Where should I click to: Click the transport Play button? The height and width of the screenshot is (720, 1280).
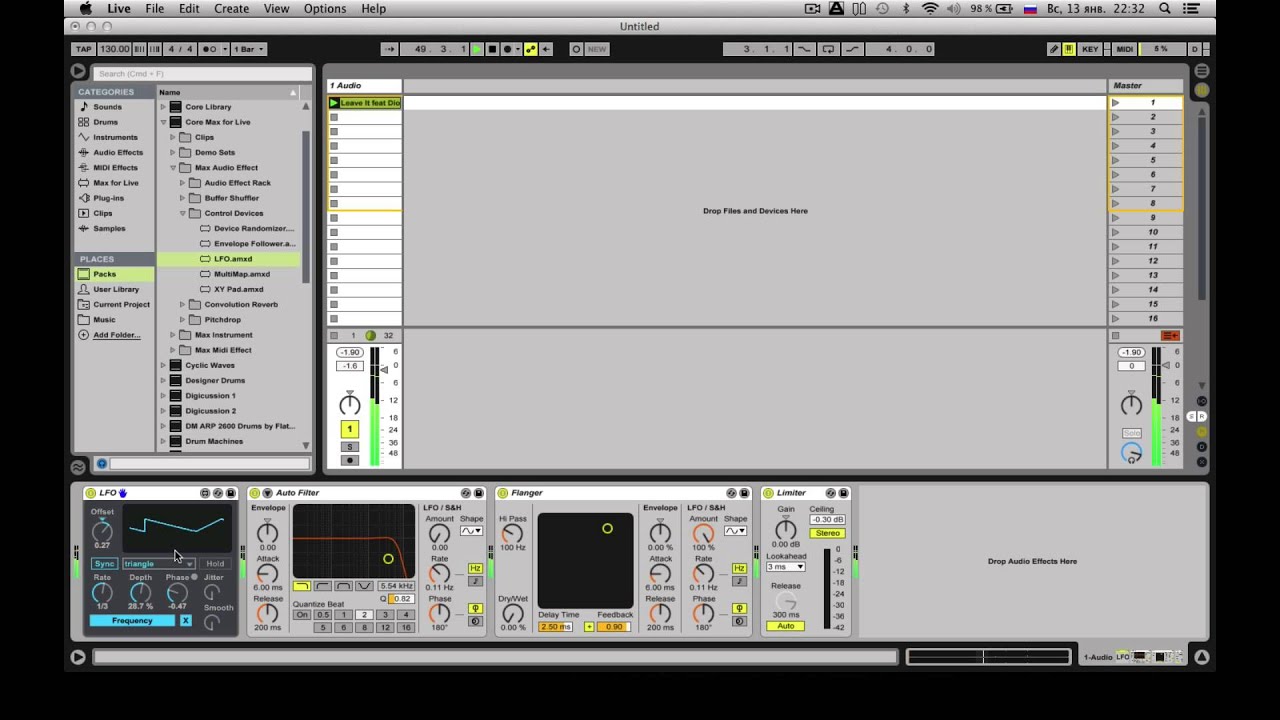[x=477, y=49]
